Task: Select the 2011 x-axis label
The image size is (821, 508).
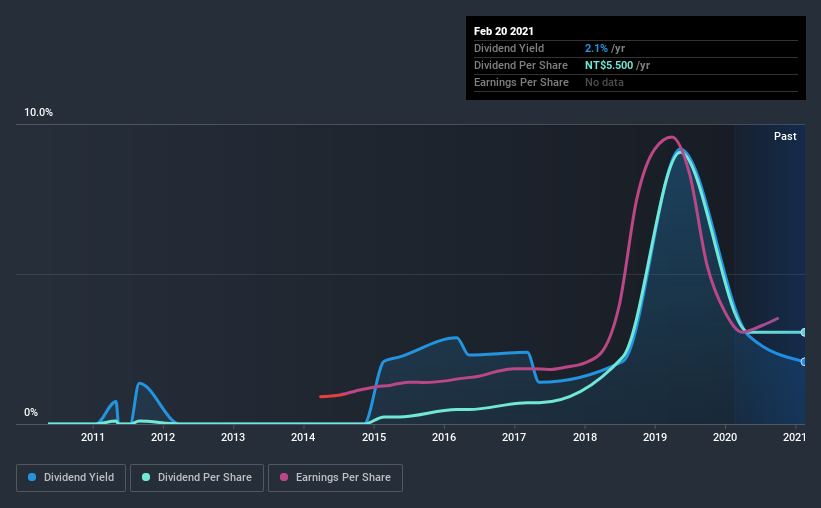Action: (93, 437)
